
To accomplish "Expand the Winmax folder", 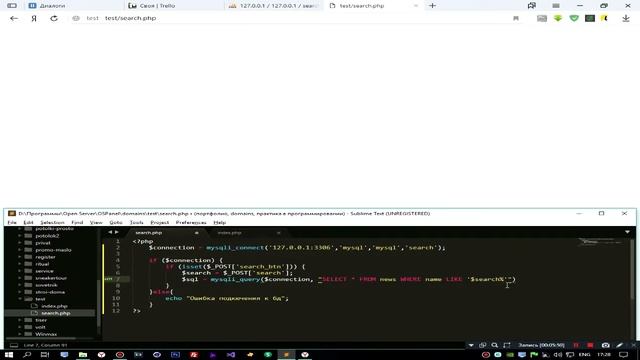I will point(20,334).
